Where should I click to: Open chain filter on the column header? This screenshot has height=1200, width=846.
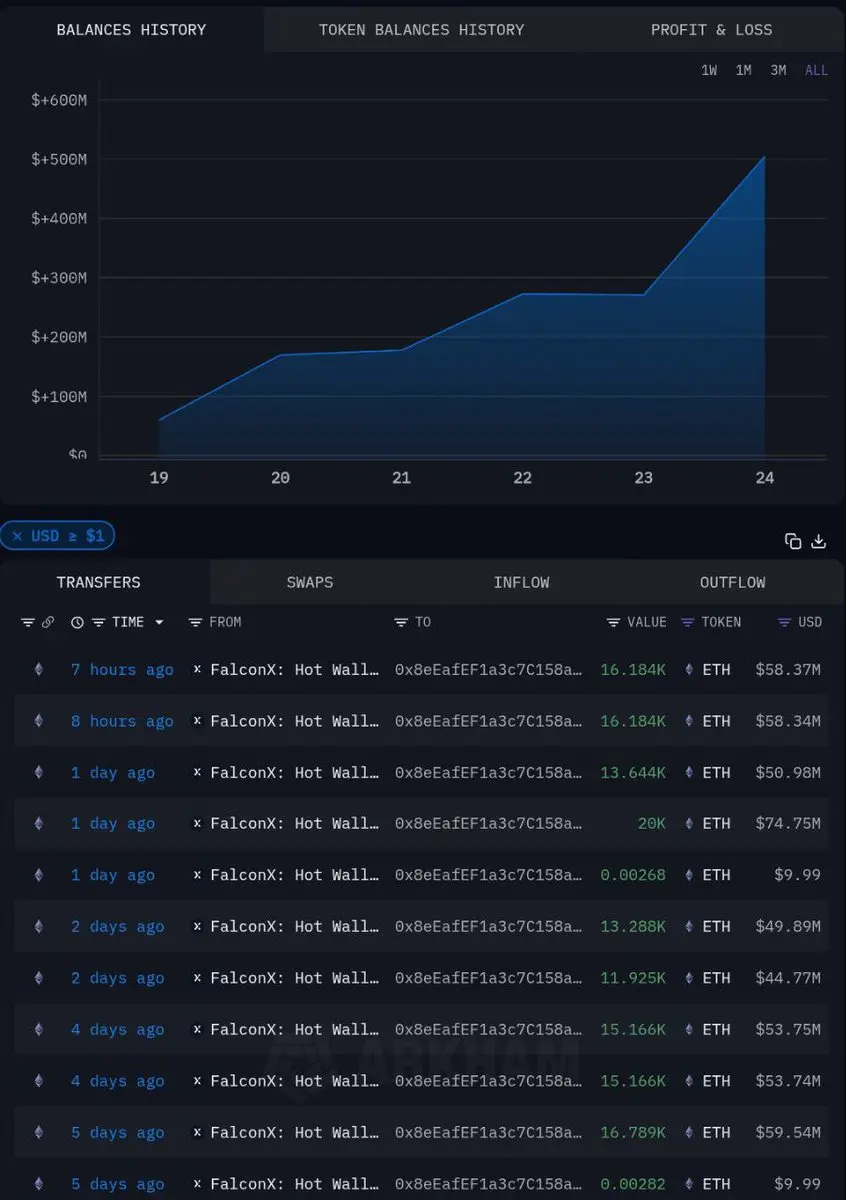click(27, 622)
